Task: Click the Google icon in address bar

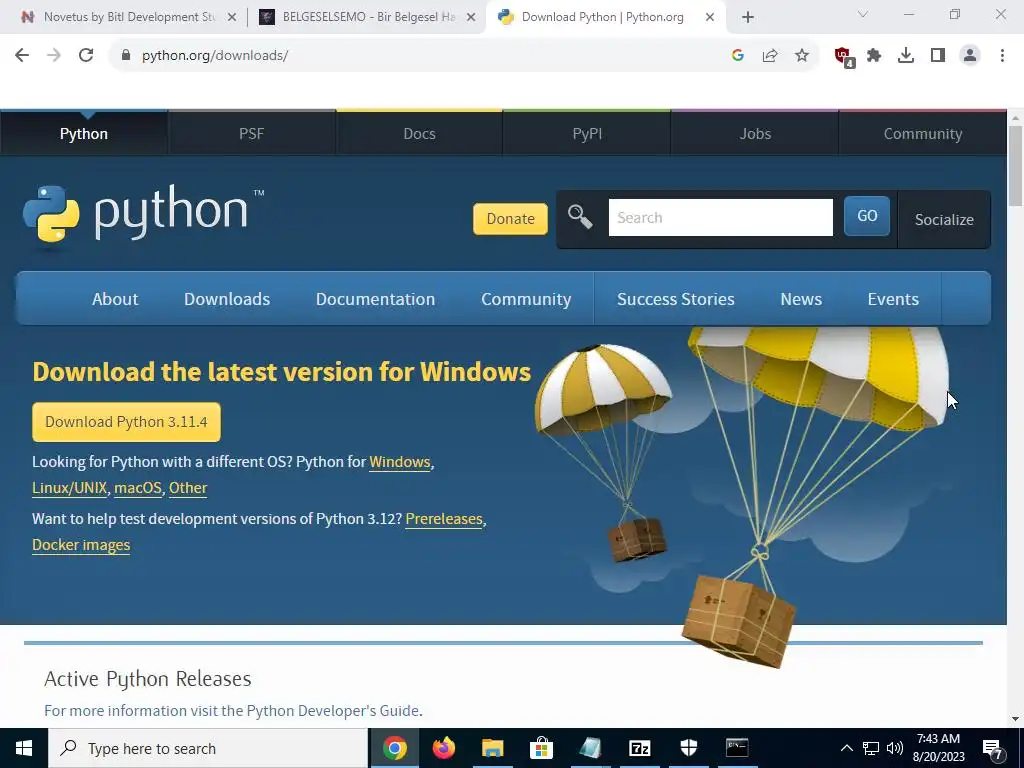Action: coord(738,56)
